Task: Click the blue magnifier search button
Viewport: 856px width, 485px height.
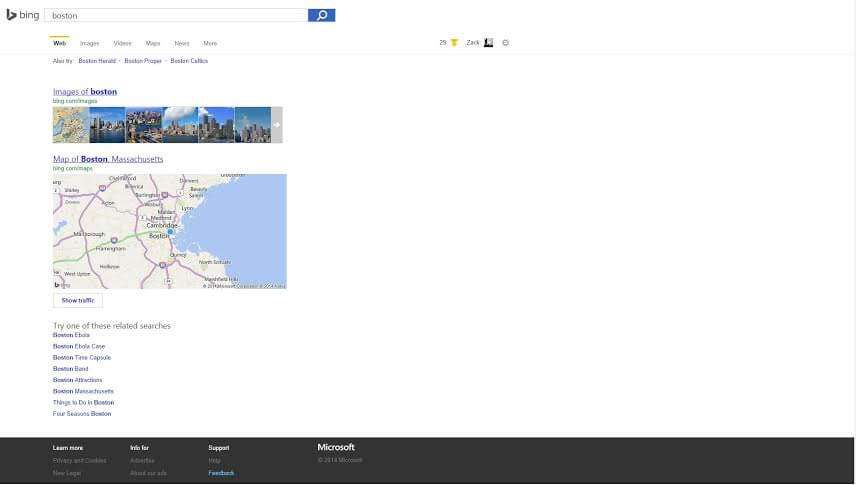Action: click(322, 15)
